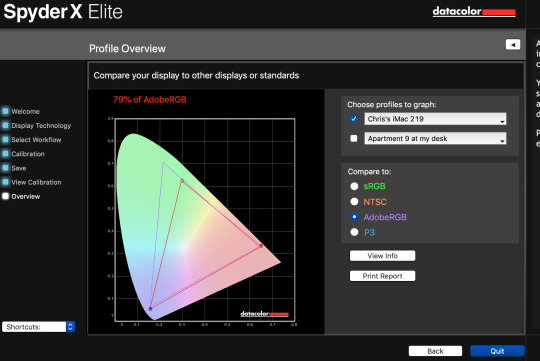Open the View Calibration sidebar item
The image size is (540, 361).
(36, 182)
